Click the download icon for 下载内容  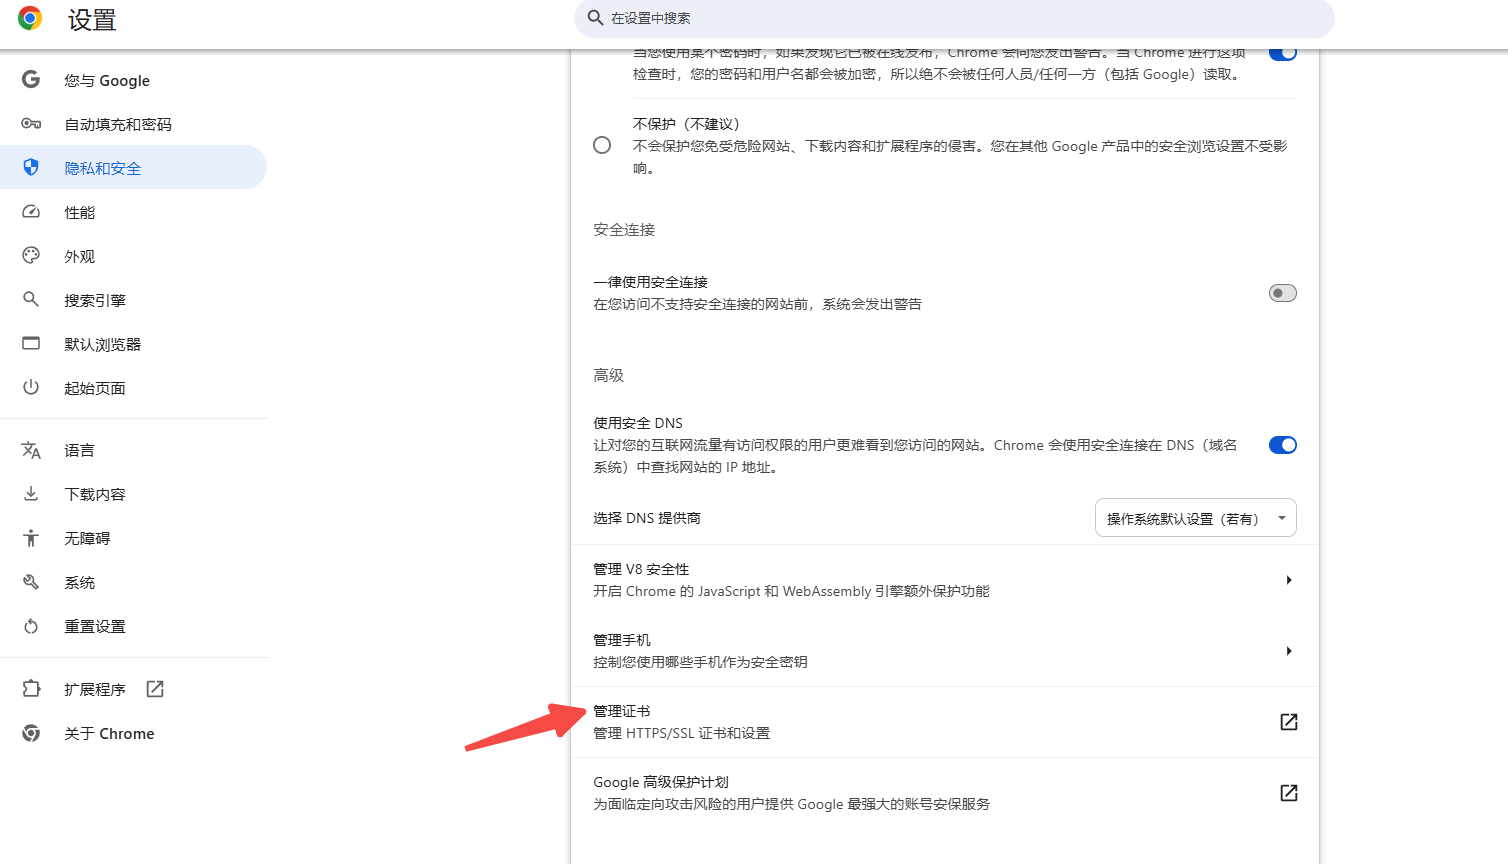[31, 494]
